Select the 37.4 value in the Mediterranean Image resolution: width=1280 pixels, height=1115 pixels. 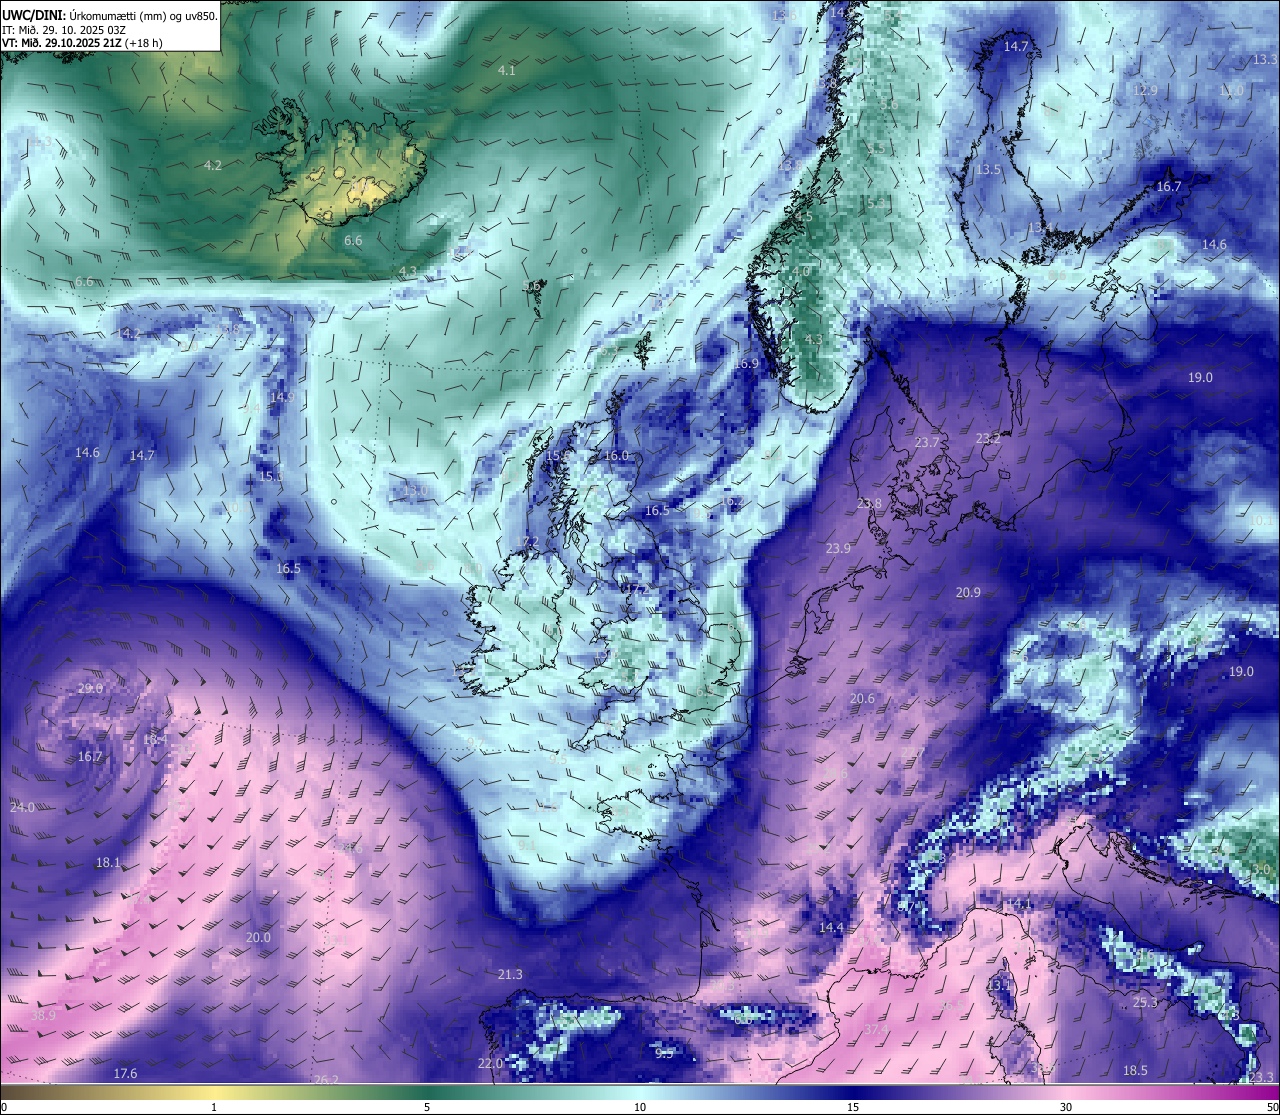coord(876,1029)
